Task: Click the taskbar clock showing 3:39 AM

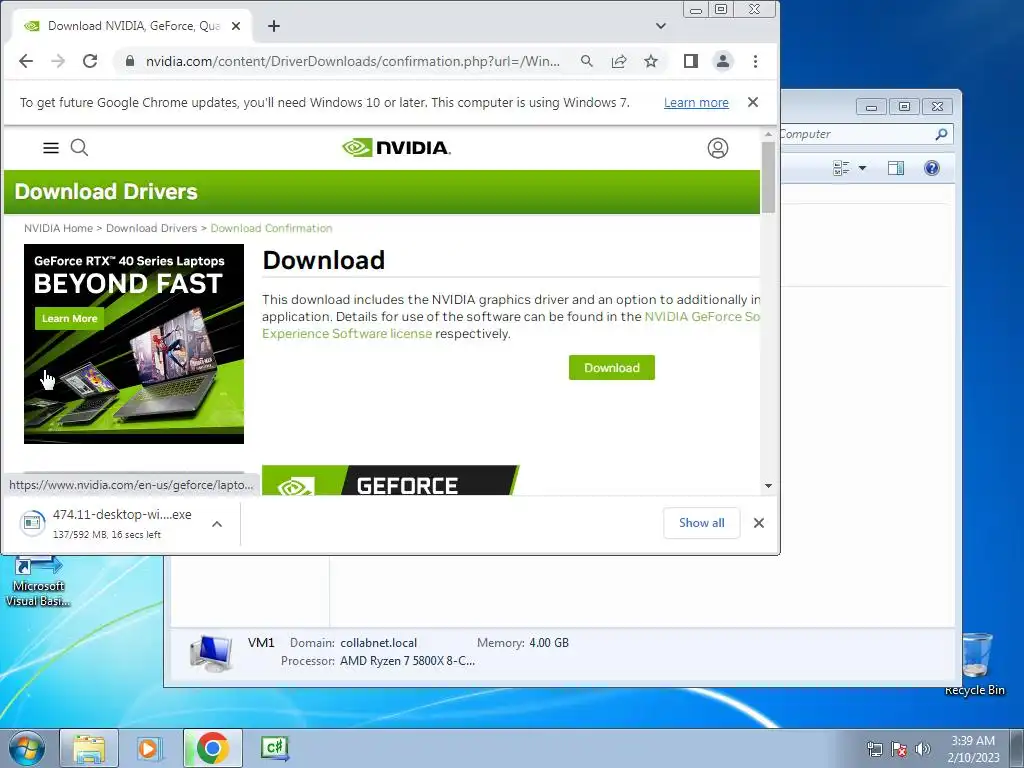Action: [x=973, y=749]
